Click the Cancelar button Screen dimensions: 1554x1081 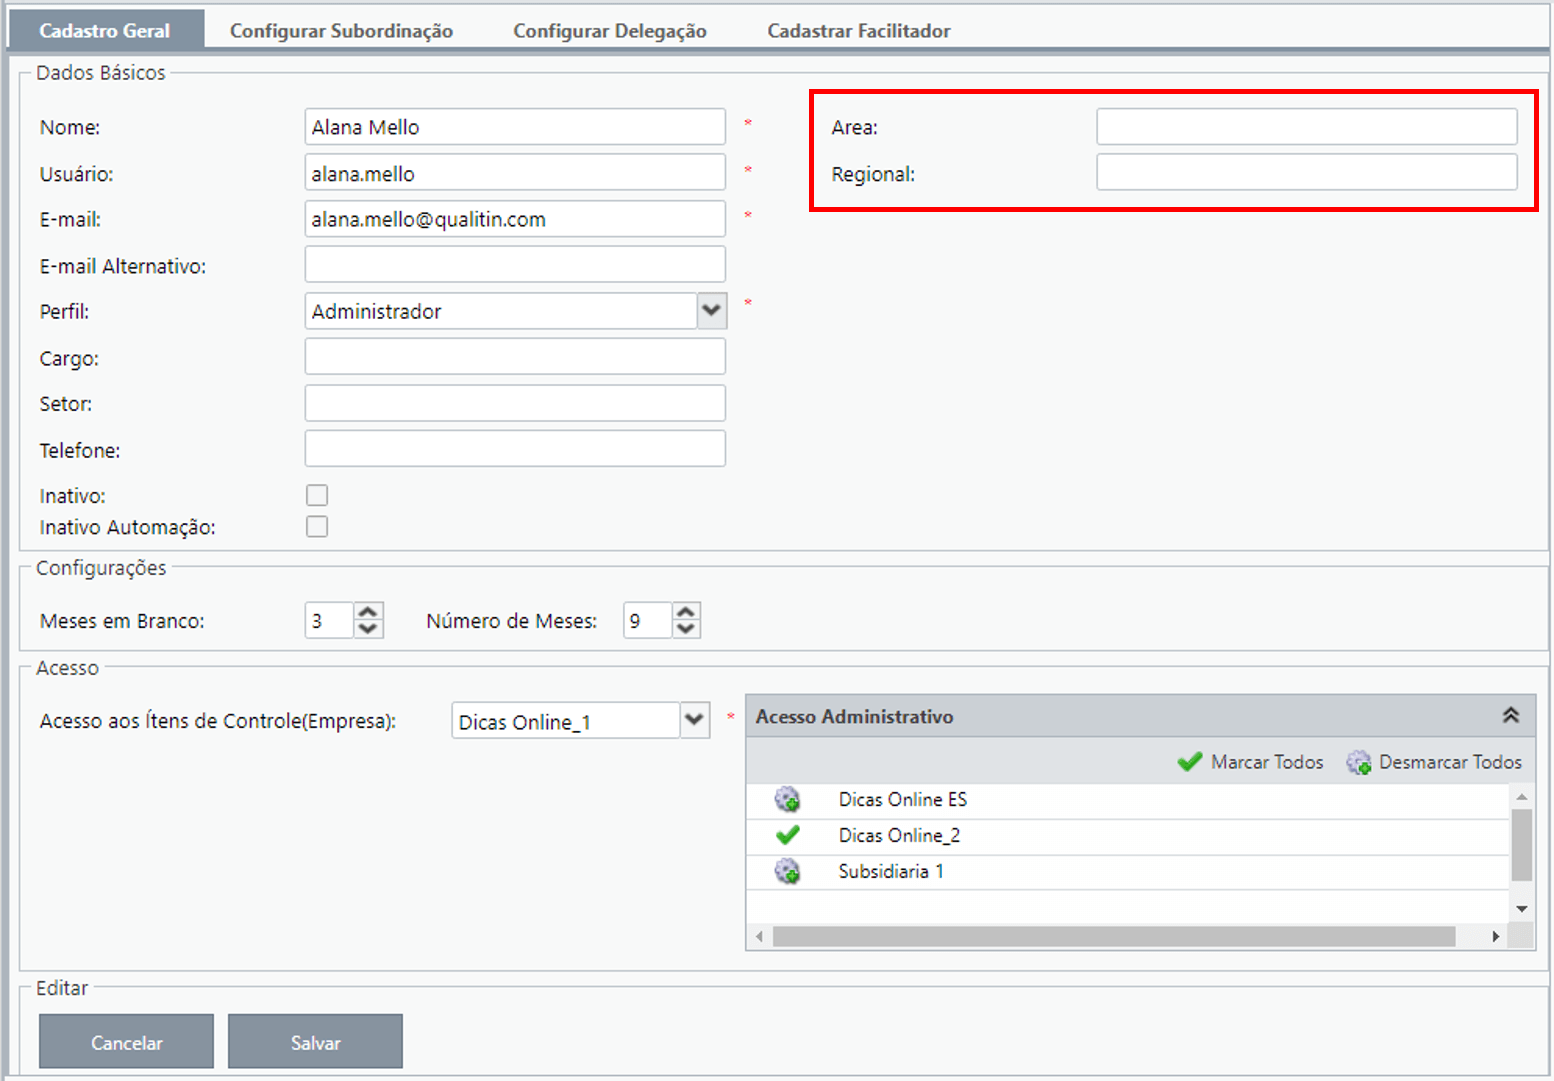point(126,1041)
